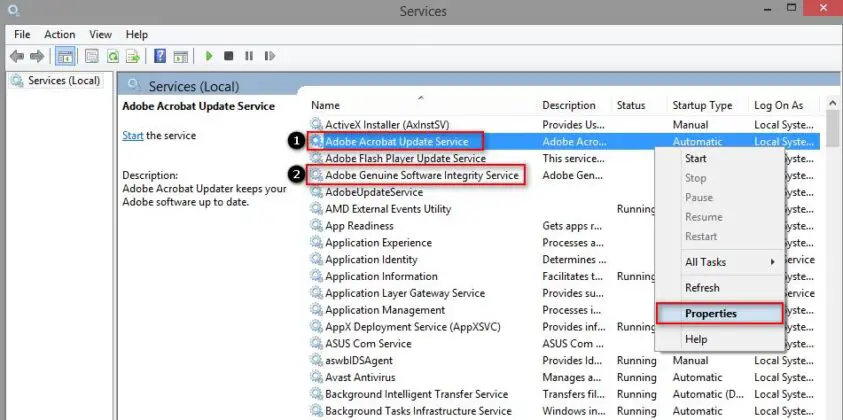Open the File menu
This screenshot has height=420, width=843.
22,34
